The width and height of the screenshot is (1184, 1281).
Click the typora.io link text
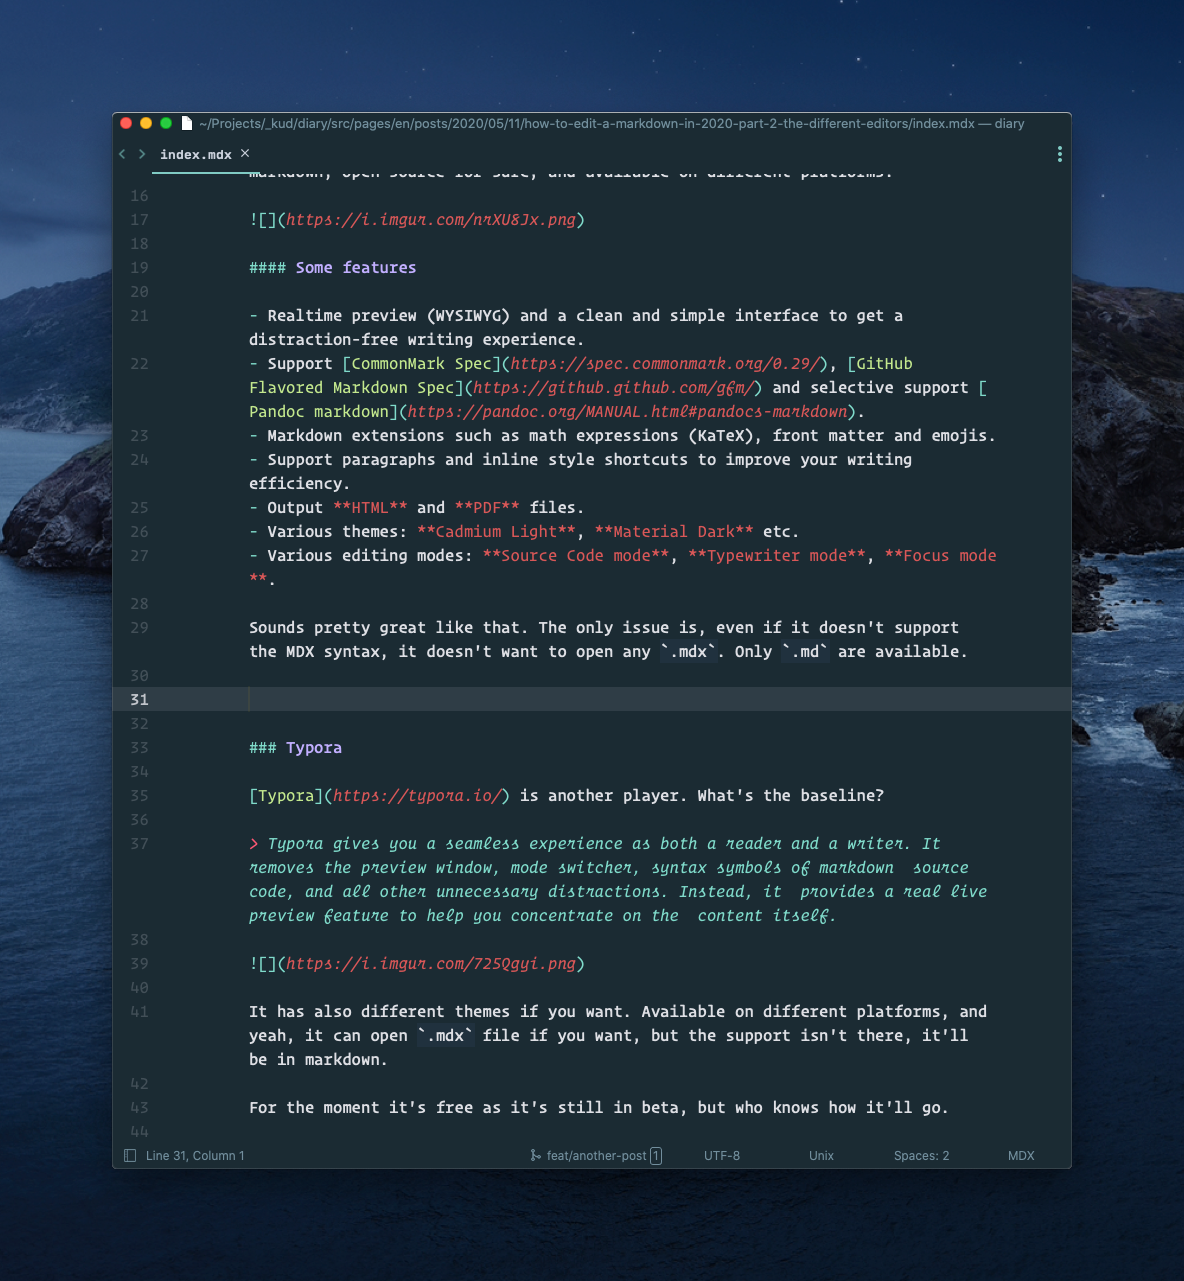tap(416, 796)
